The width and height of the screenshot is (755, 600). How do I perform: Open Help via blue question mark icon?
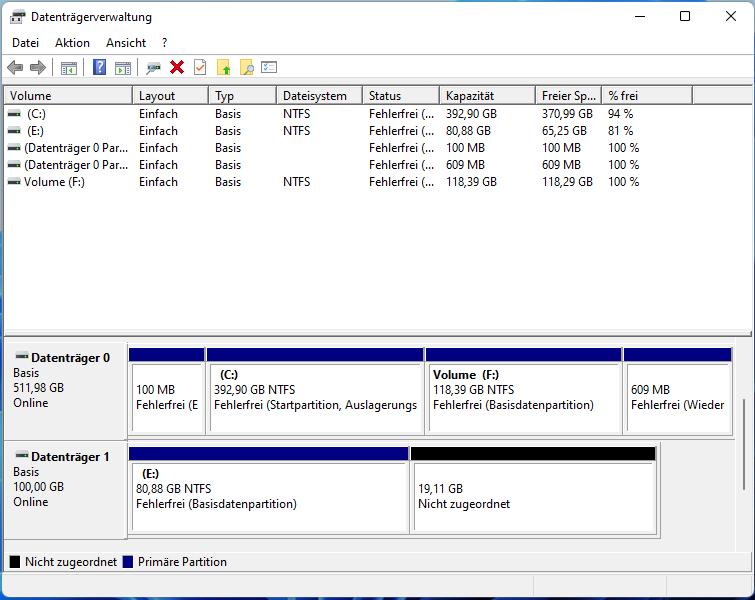click(99, 67)
